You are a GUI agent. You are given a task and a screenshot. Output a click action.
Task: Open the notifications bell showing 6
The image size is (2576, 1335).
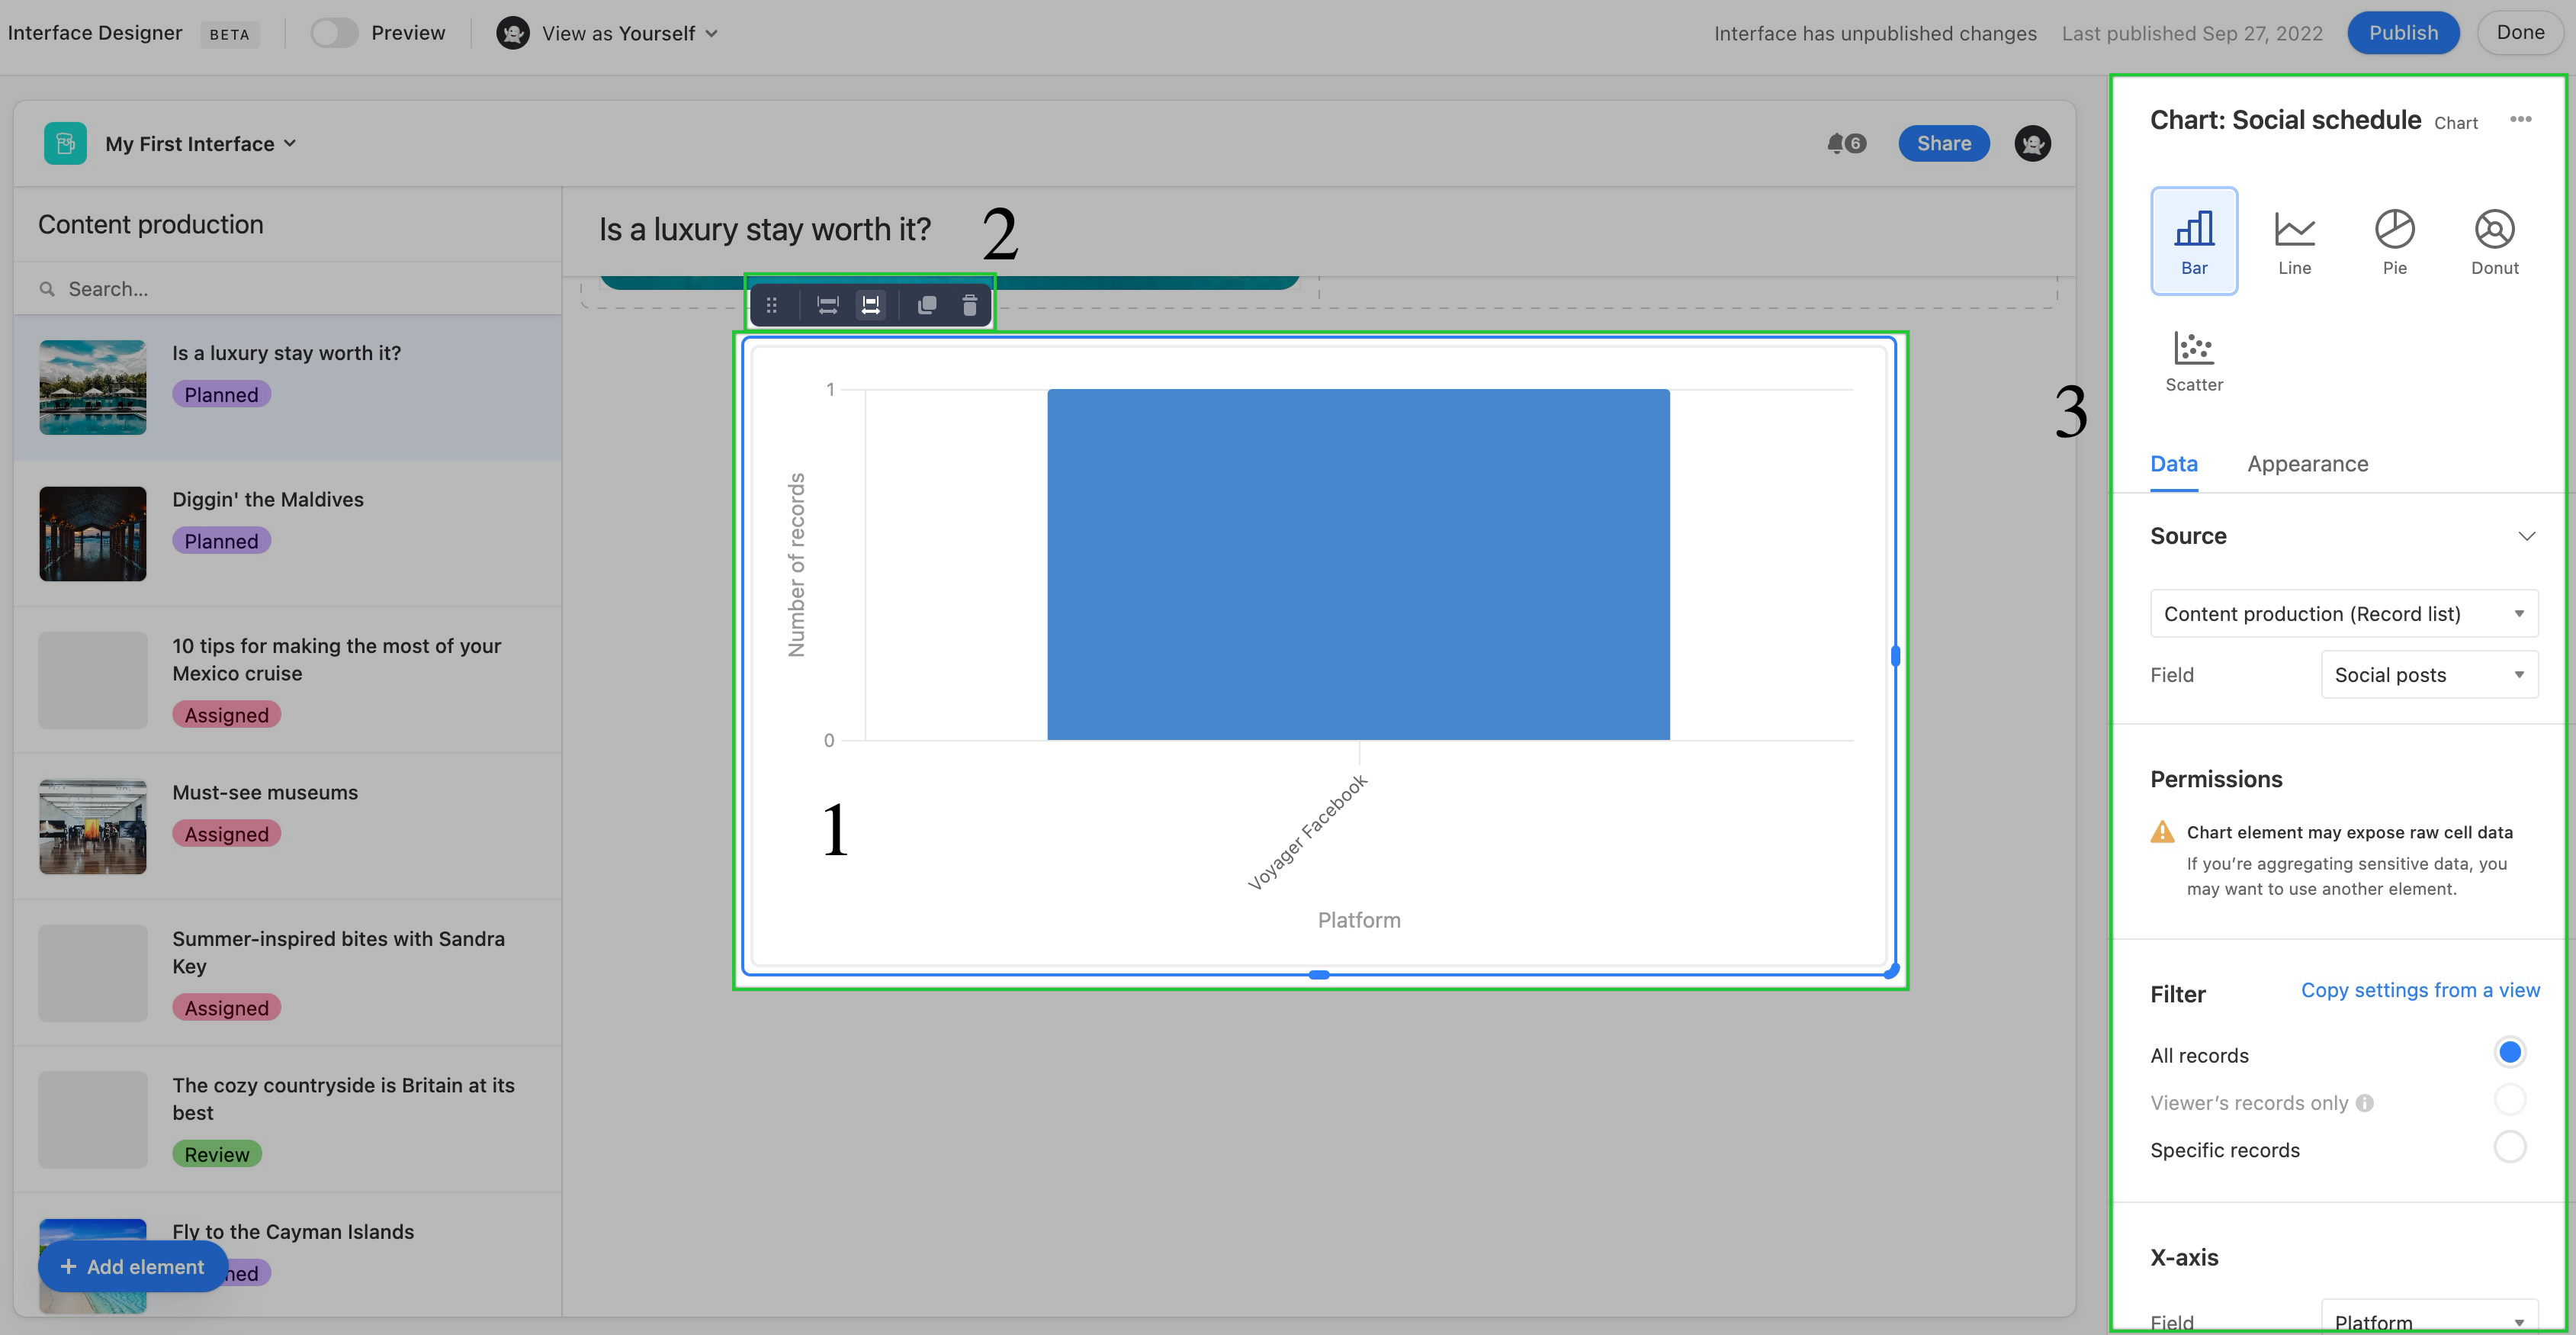(x=1846, y=143)
